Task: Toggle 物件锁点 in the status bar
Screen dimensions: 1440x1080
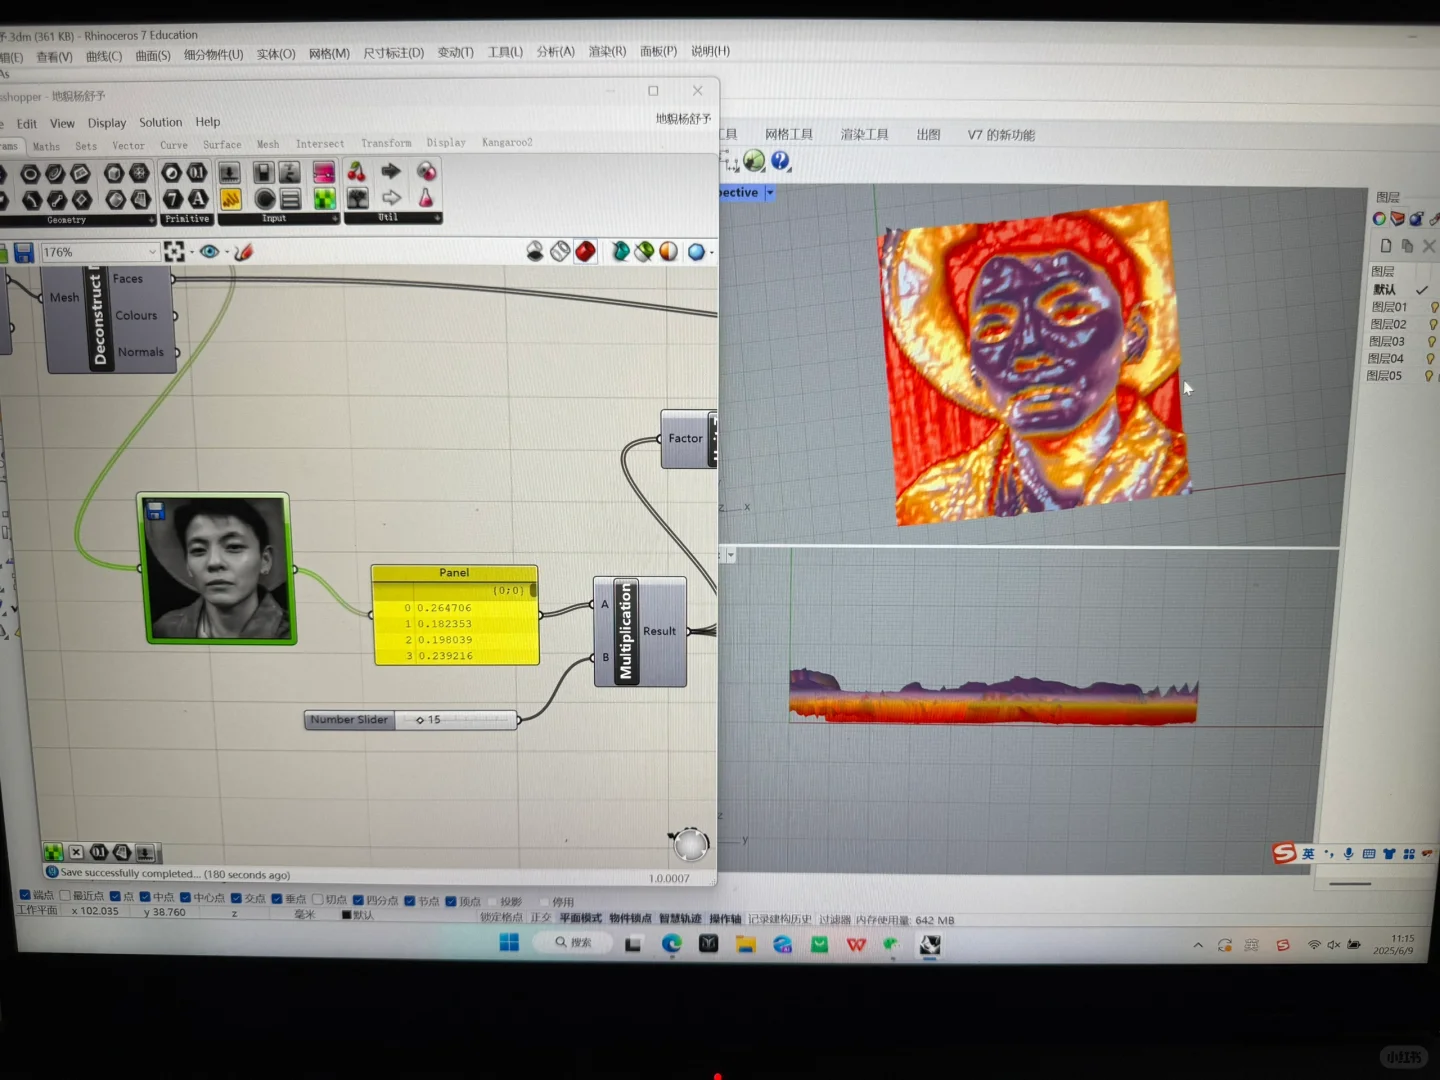Action: tap(630, 918)
